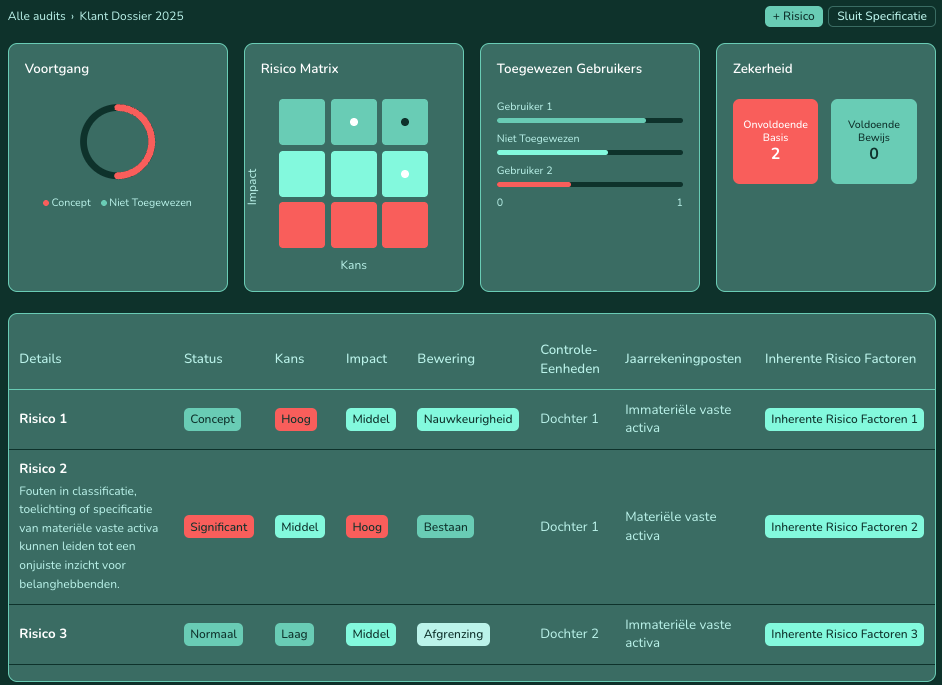Go to Alle audits breadcrumb
This screenshot has height=685, width=942.
(37, 17)
